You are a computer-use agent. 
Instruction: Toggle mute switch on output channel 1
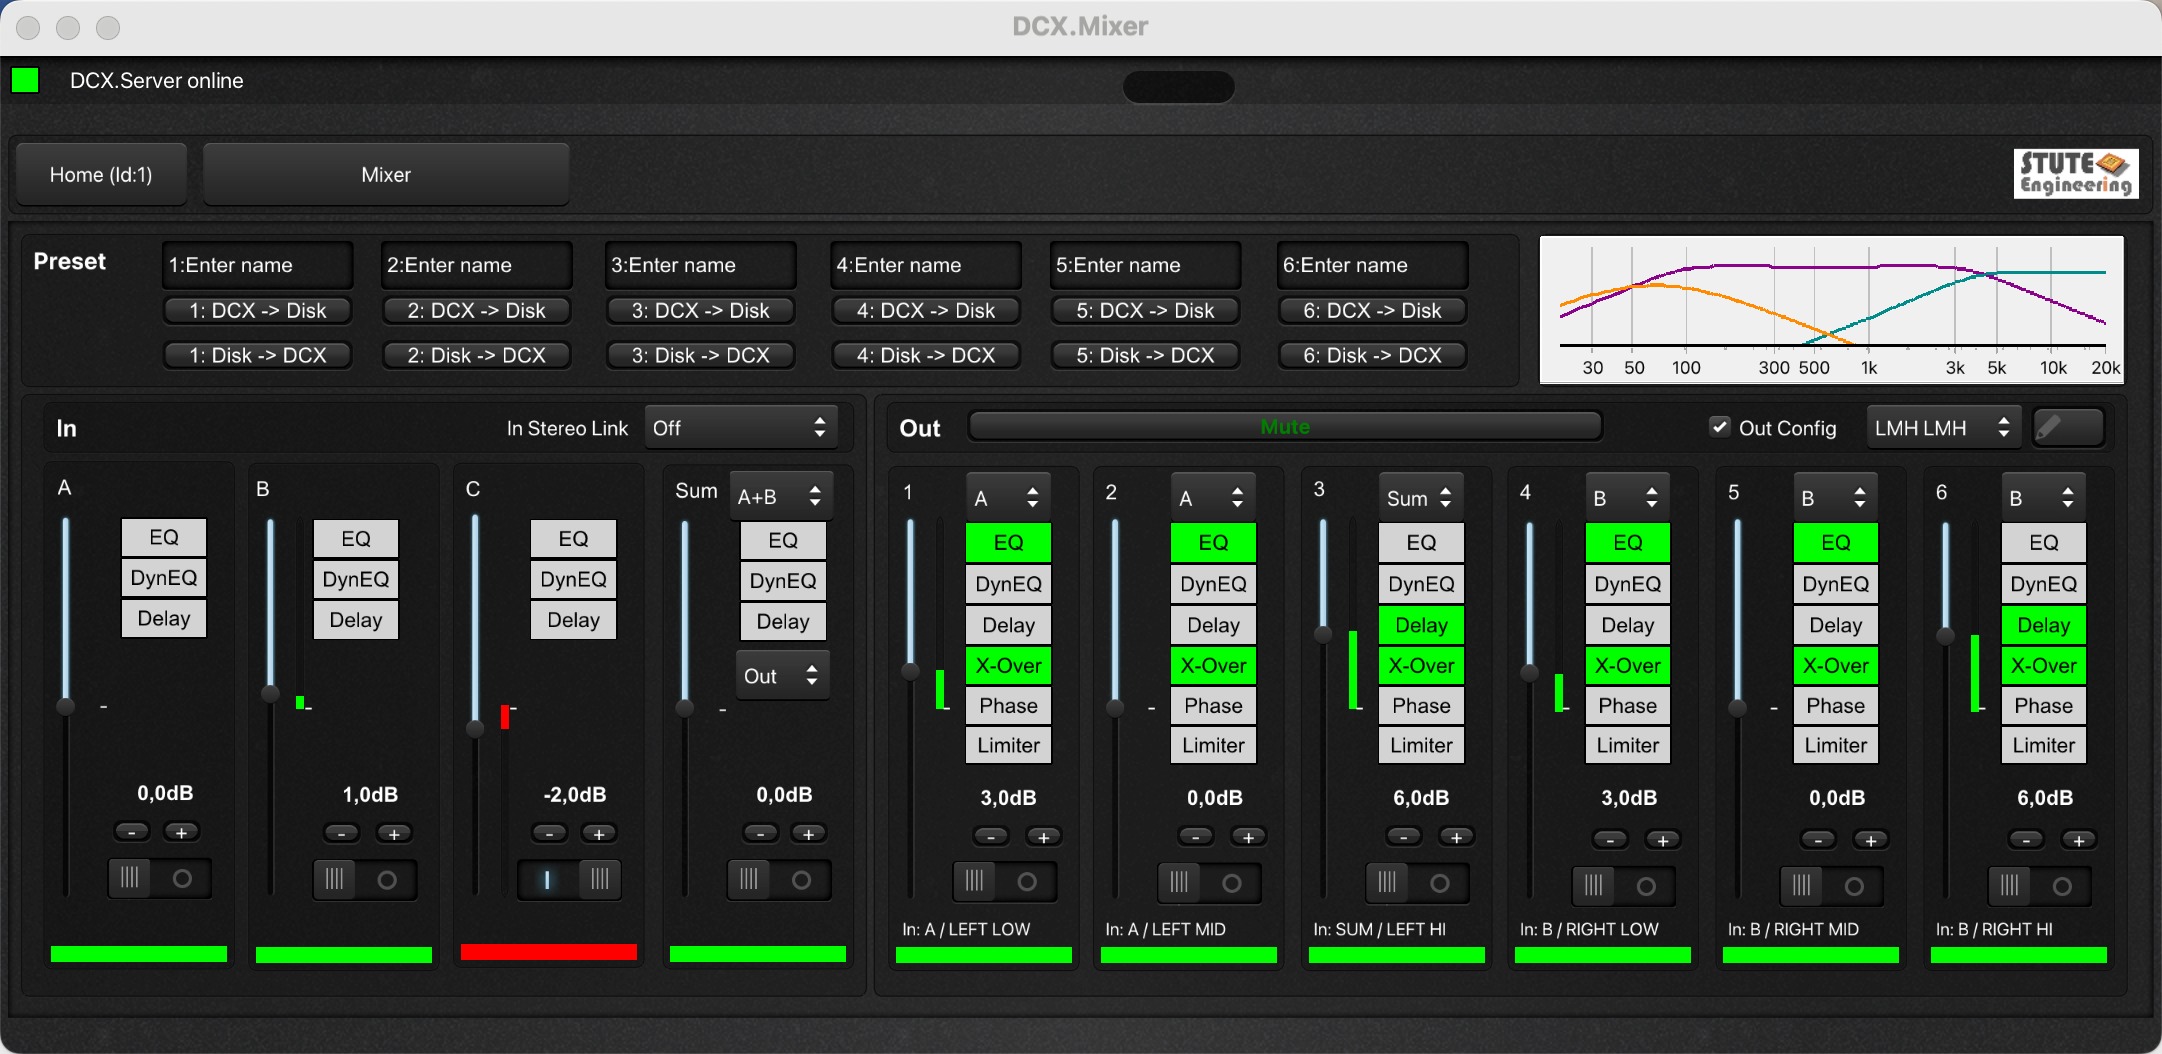1003,882
